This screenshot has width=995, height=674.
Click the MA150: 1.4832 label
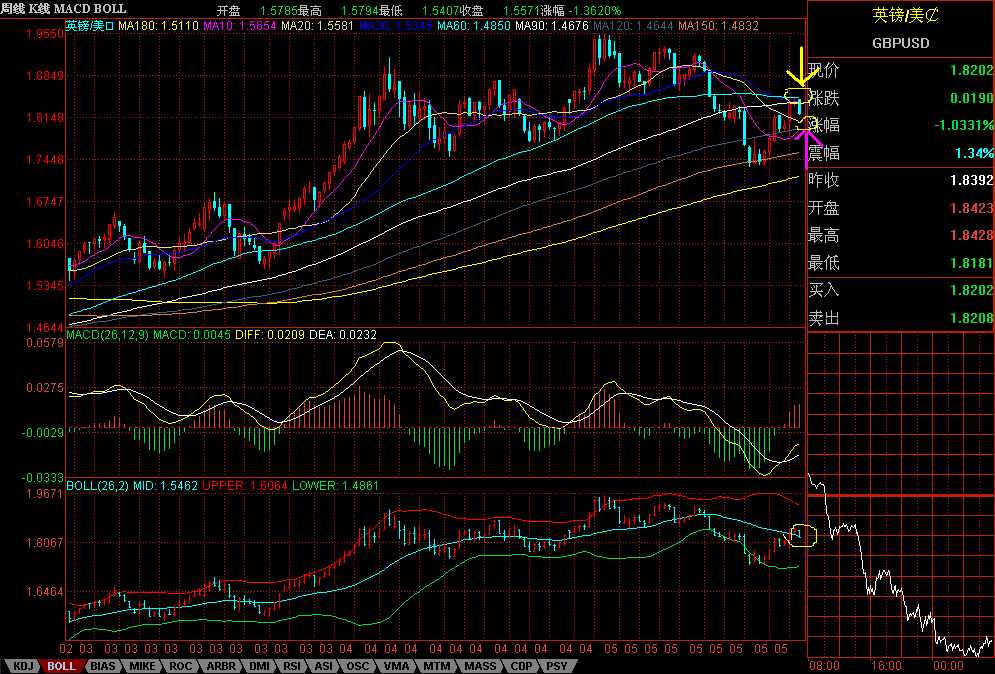coord(718,26)
